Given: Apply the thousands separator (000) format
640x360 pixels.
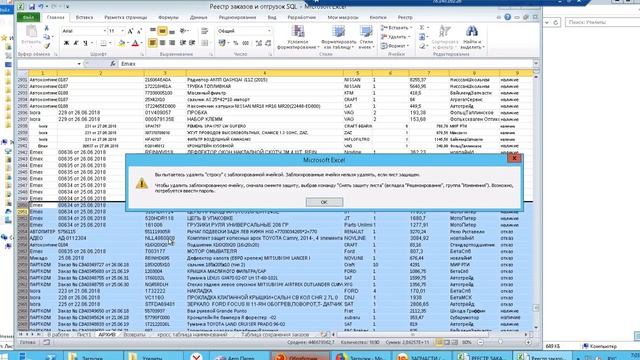Looking at the screenshot, I should pos(245,43).
